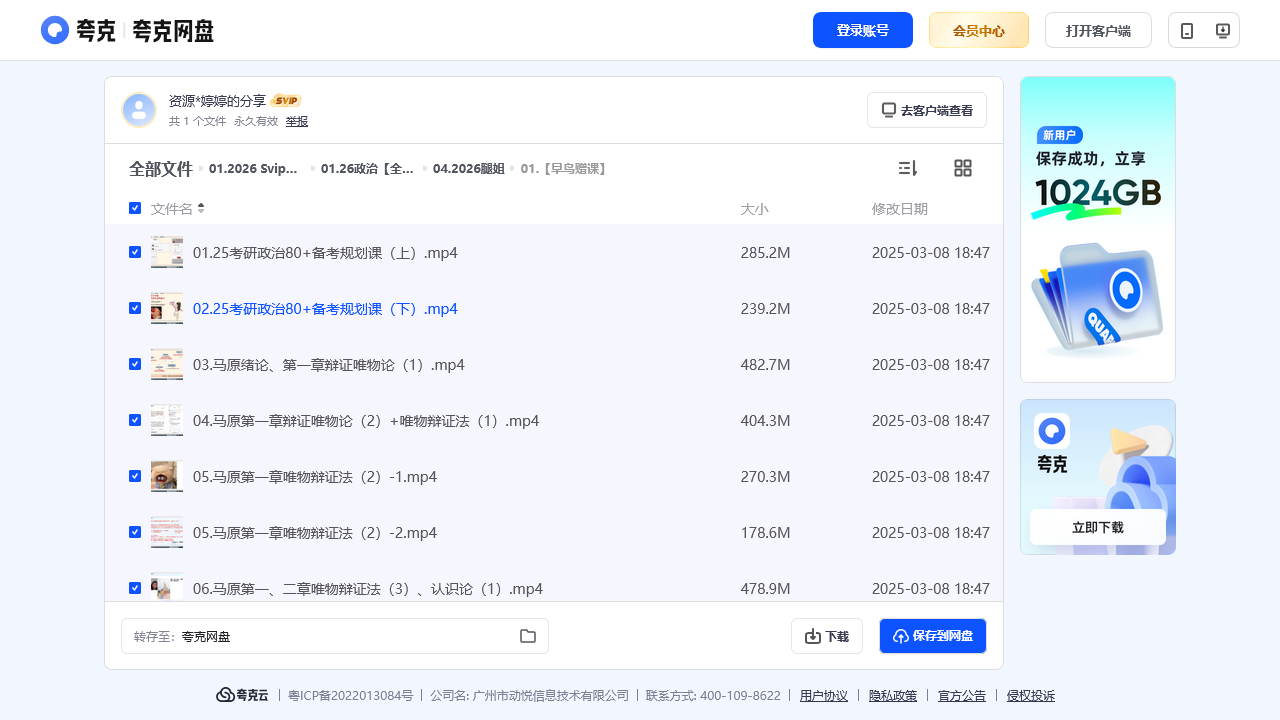
Task: Click 登录账号 login button
Action: 863,30
